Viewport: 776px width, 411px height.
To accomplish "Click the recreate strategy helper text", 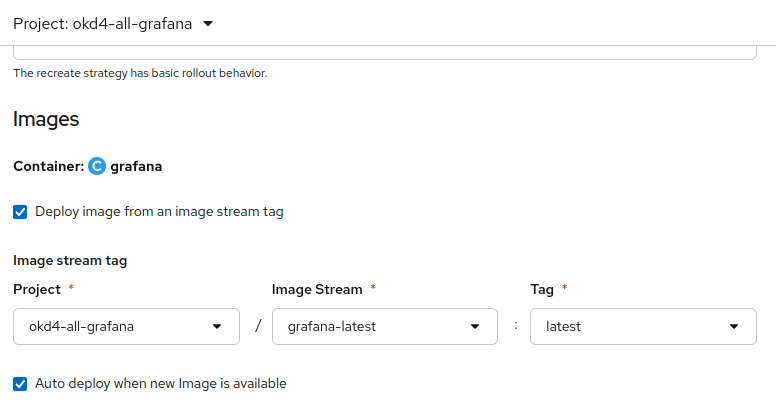I will (140, 74).
